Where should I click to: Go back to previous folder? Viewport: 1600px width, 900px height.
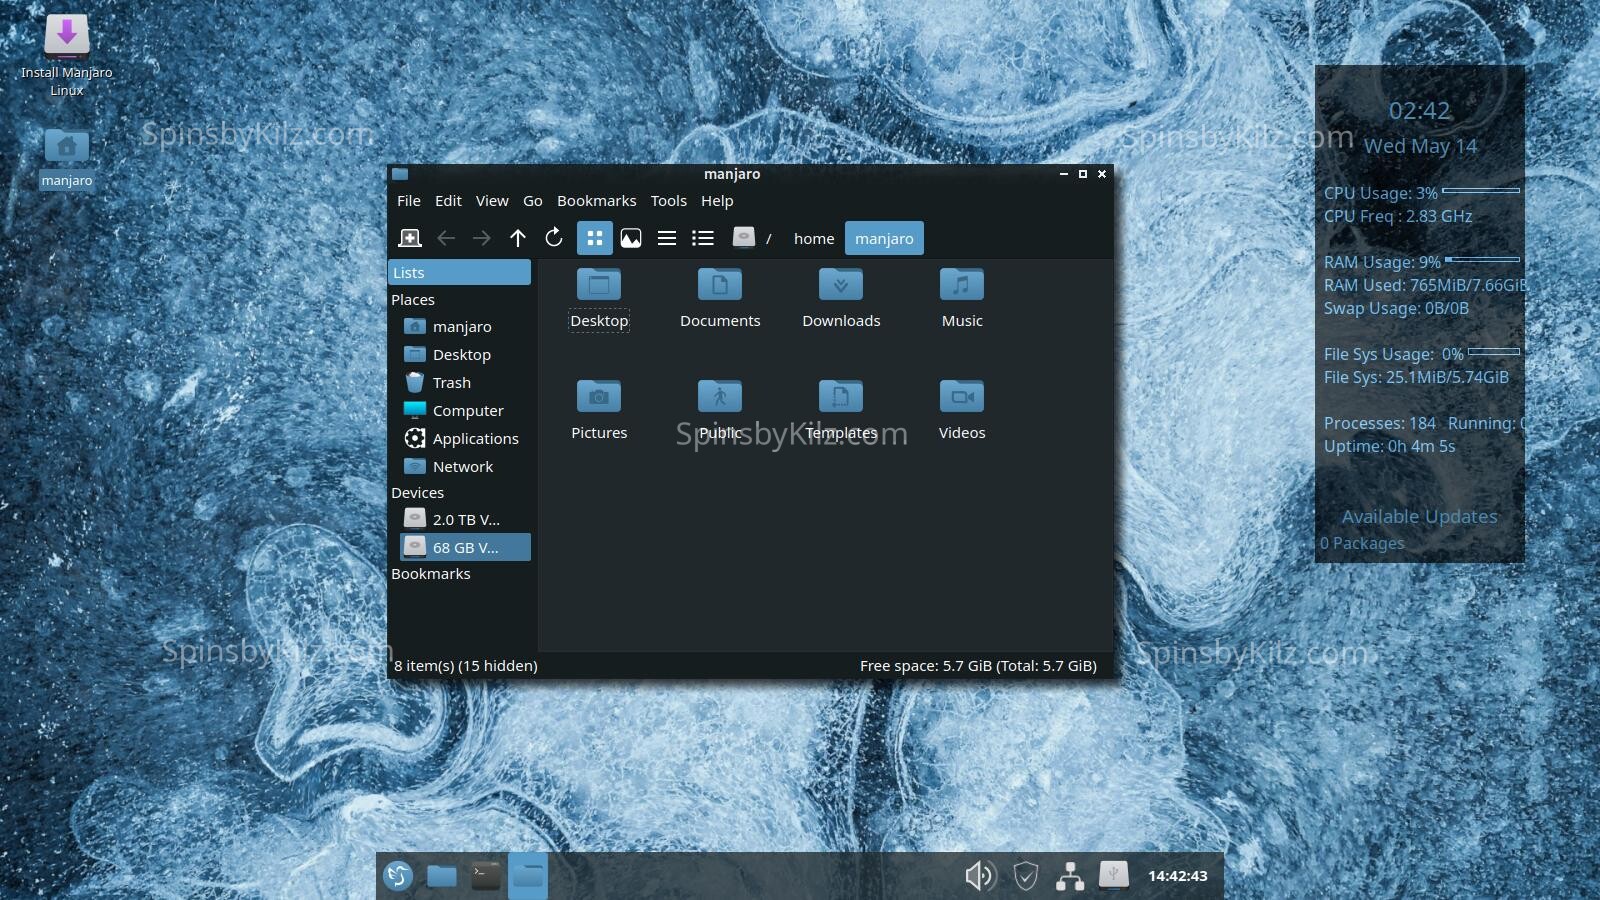(446, 238)
